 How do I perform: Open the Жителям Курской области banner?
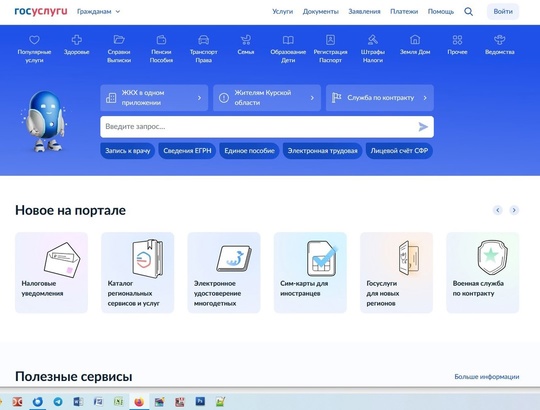[267, 98]
